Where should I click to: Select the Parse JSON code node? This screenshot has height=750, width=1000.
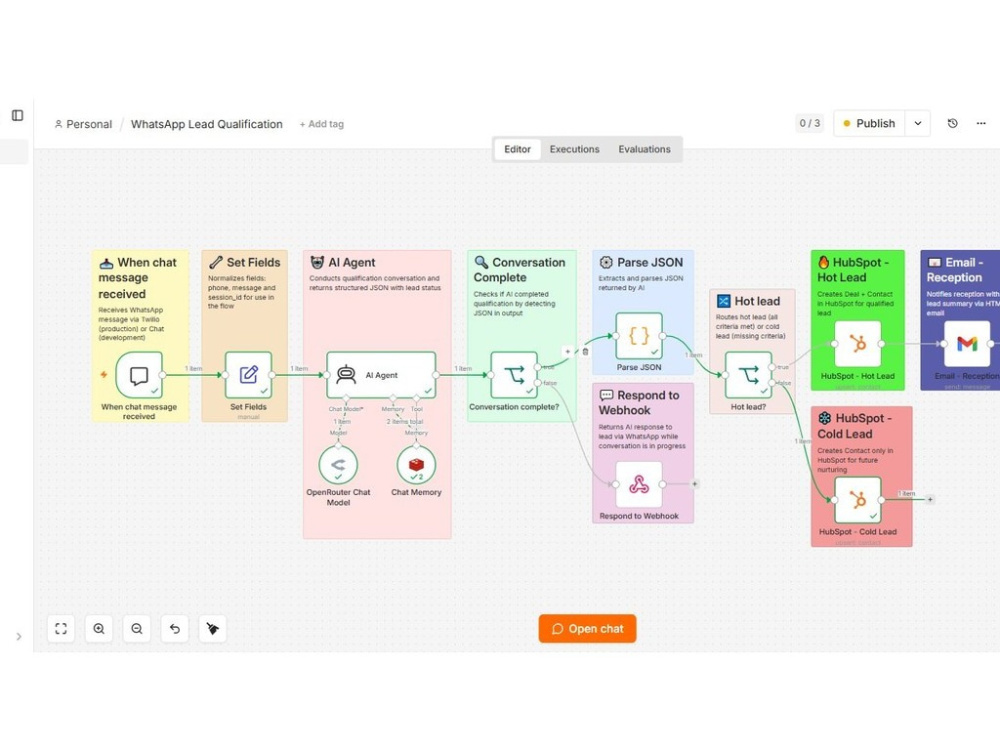[639, 335]
